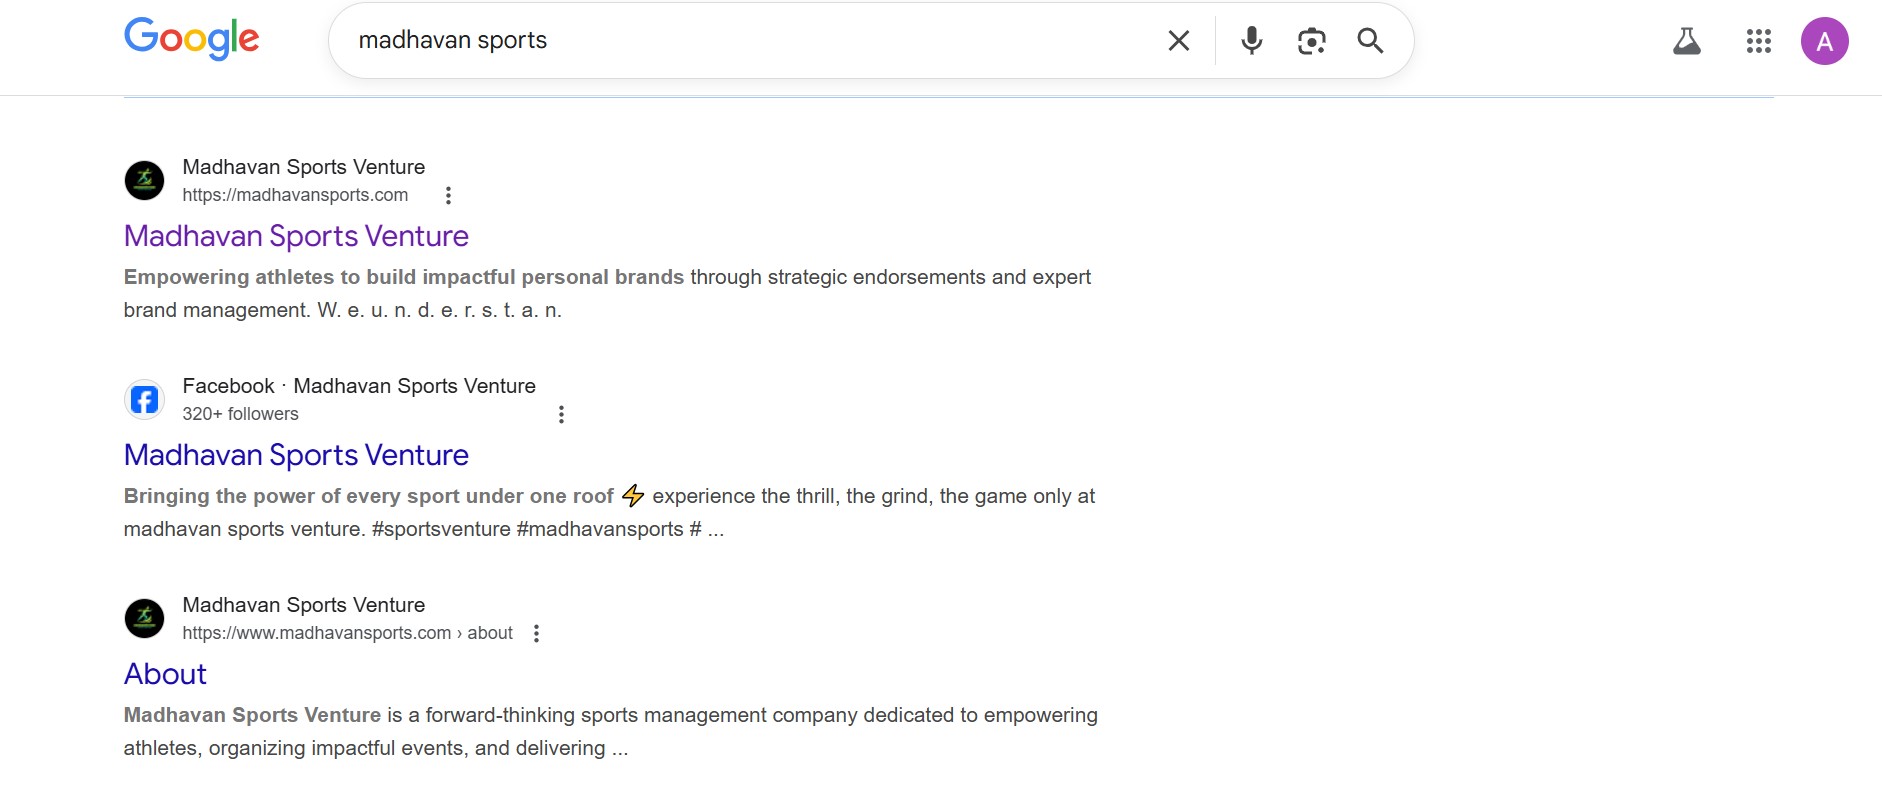The image size is (1882, 799).
Task: Start a voice search with the microphone
Action: tap(1251, 41)
